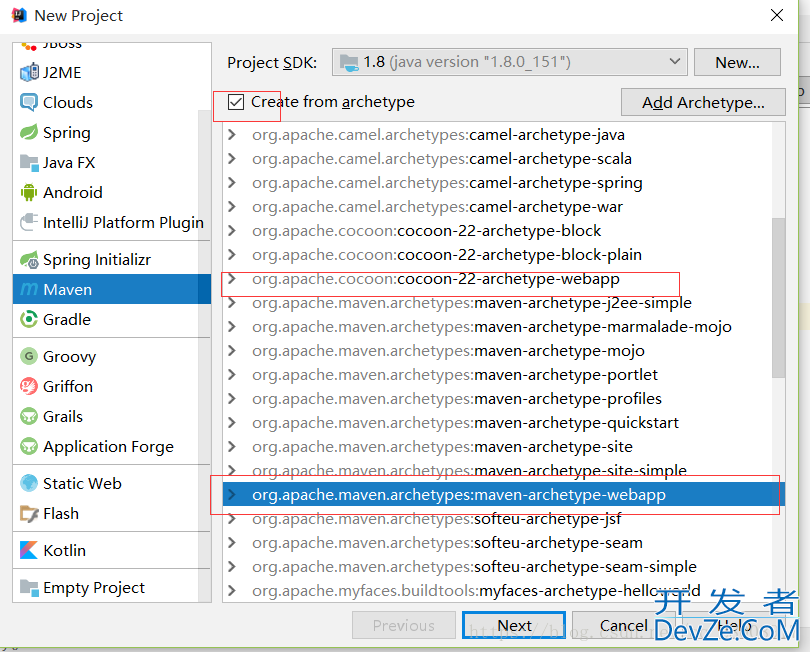The image size is (810, 652).
Task: Expand the selected maven-archetype-webapp entry
Action: (232, 494)
